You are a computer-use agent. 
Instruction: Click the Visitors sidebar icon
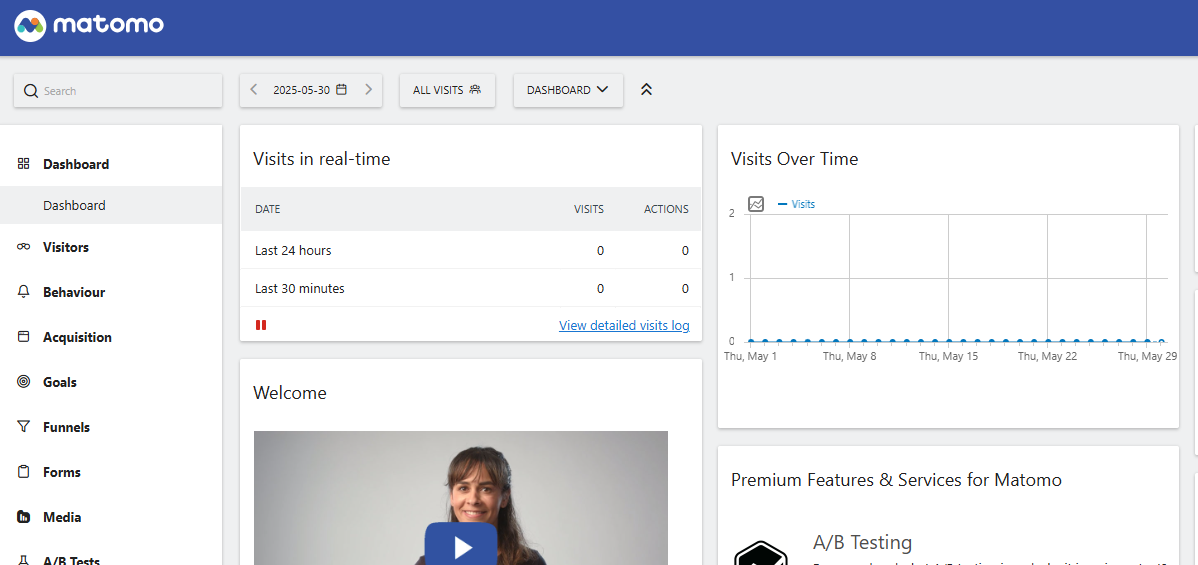(23, 247)
